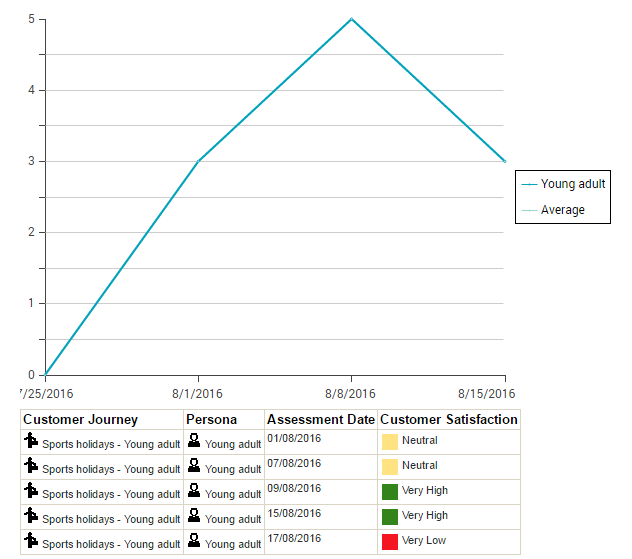632x559 pixels.
Task: Open Young adult persona link in 15/08/2016 row
Action: 233,519
